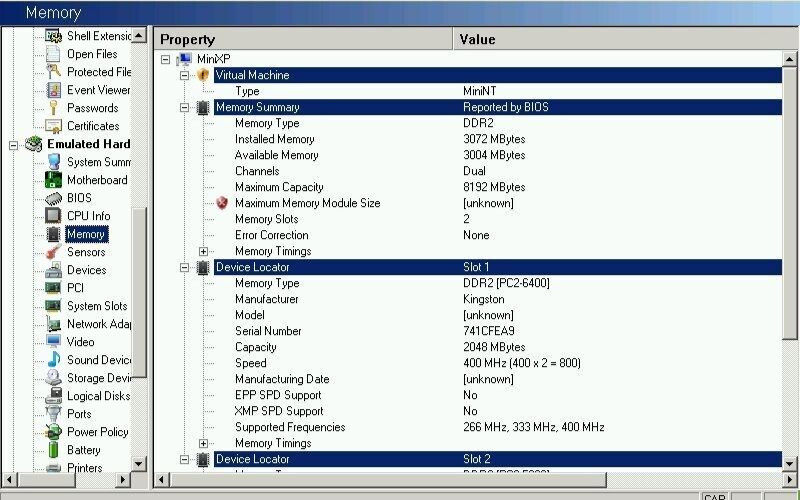Select the Shell Extensions icon in sidebar
800x500 pixels.
click(53, 36)
